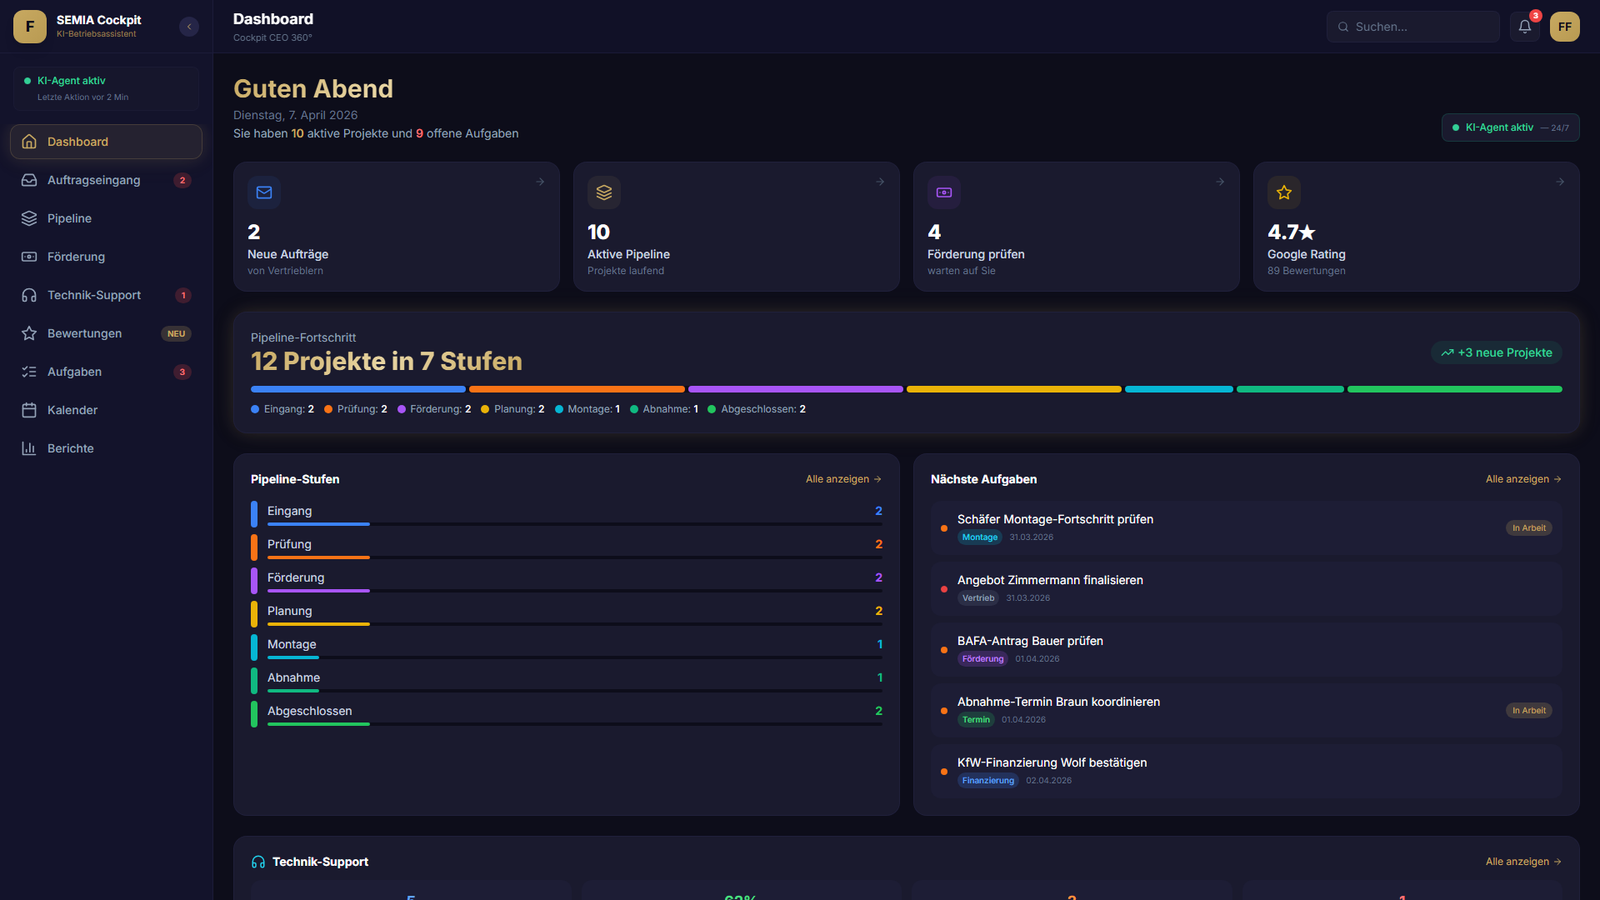This screenshot has width=1600, height=900.
Task: Click the blue Eingang segment of progress bar
Action: (x=358, y=389)
